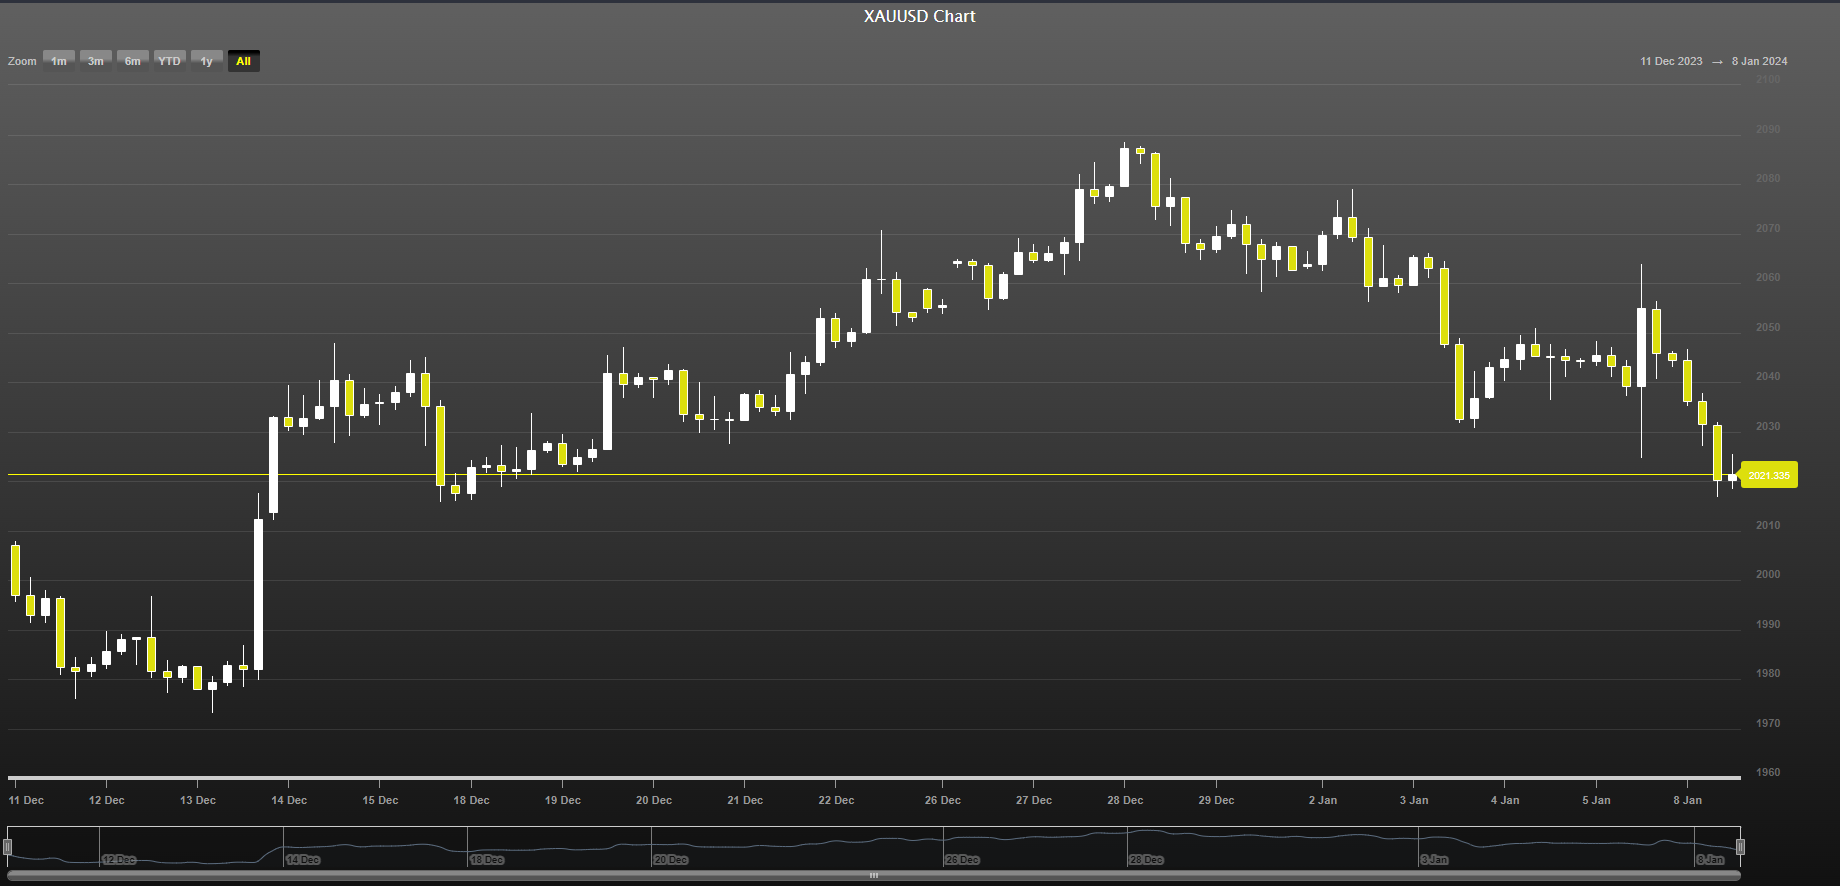Screen dimensions: 1840x886
Task: Choose the 6m zoom range
Action: tap(133, 61)
